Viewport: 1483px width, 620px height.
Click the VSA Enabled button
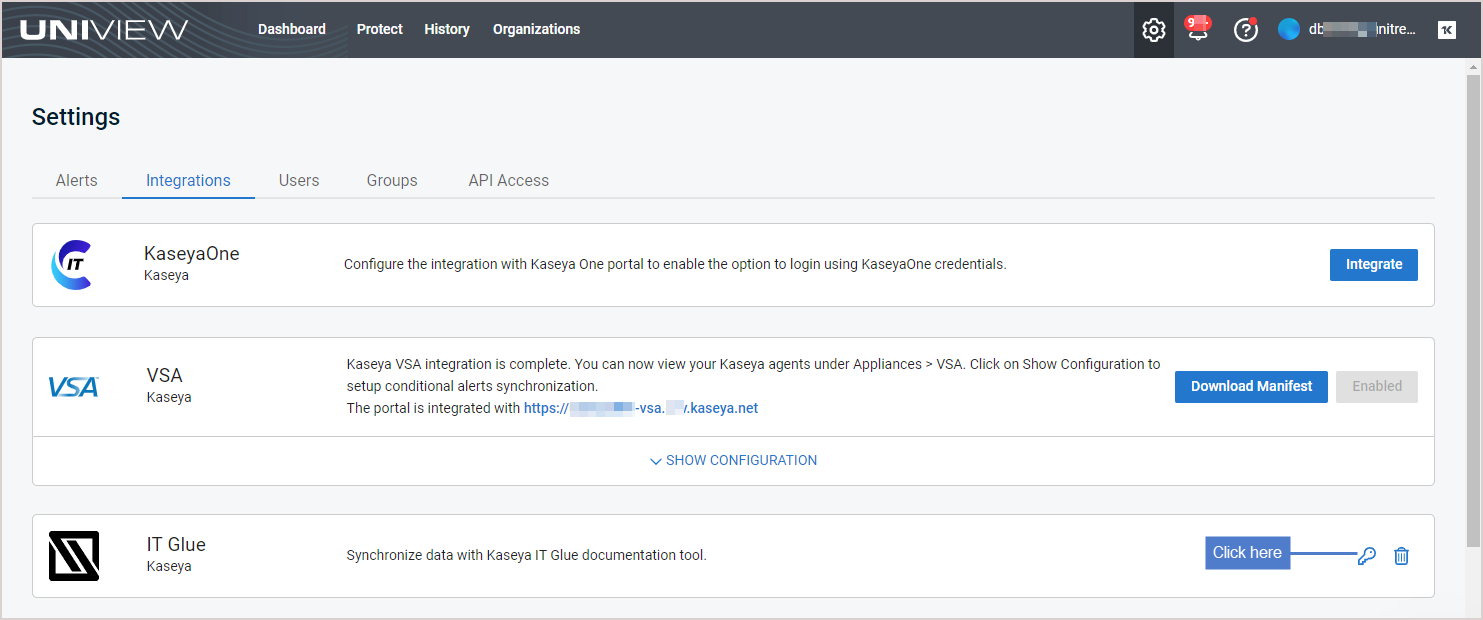pyautogui.click(x=1377, y=387)
